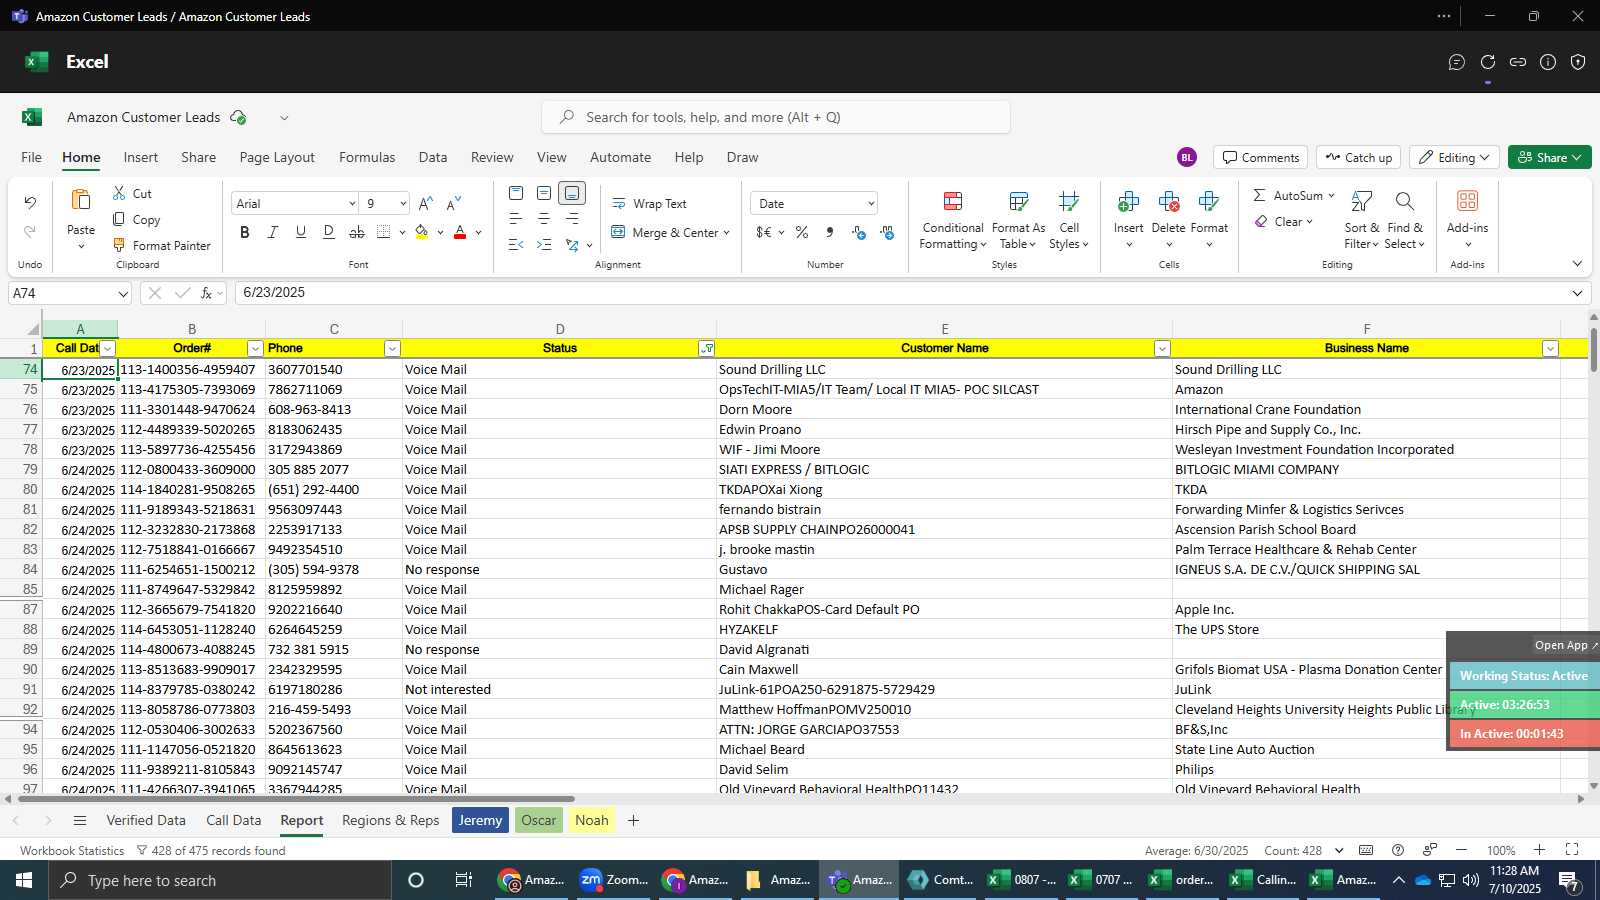
Task: Open Sort & Filter menu
Action: [1361, 220]
